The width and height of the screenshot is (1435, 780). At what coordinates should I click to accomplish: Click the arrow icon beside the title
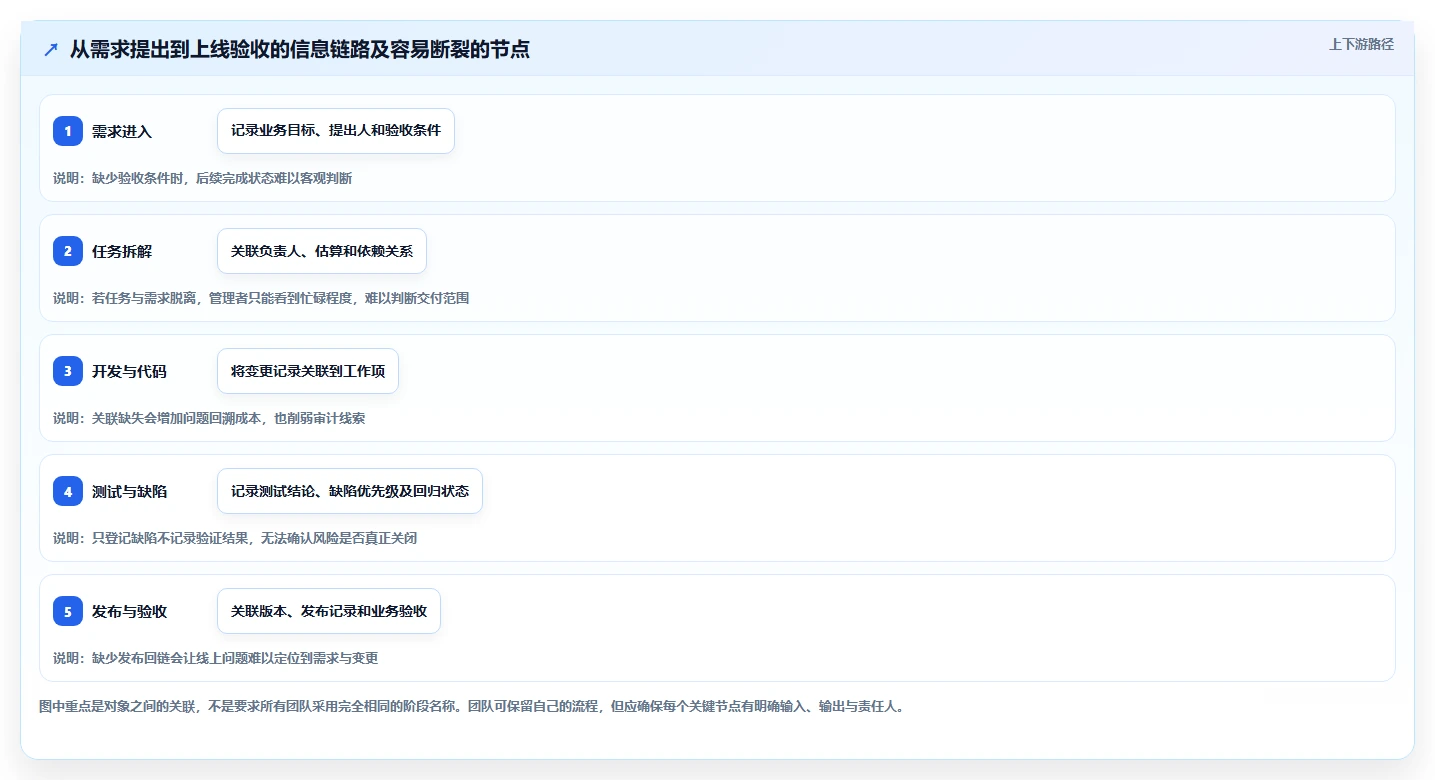pyautogui.click(x=51, y=49)
